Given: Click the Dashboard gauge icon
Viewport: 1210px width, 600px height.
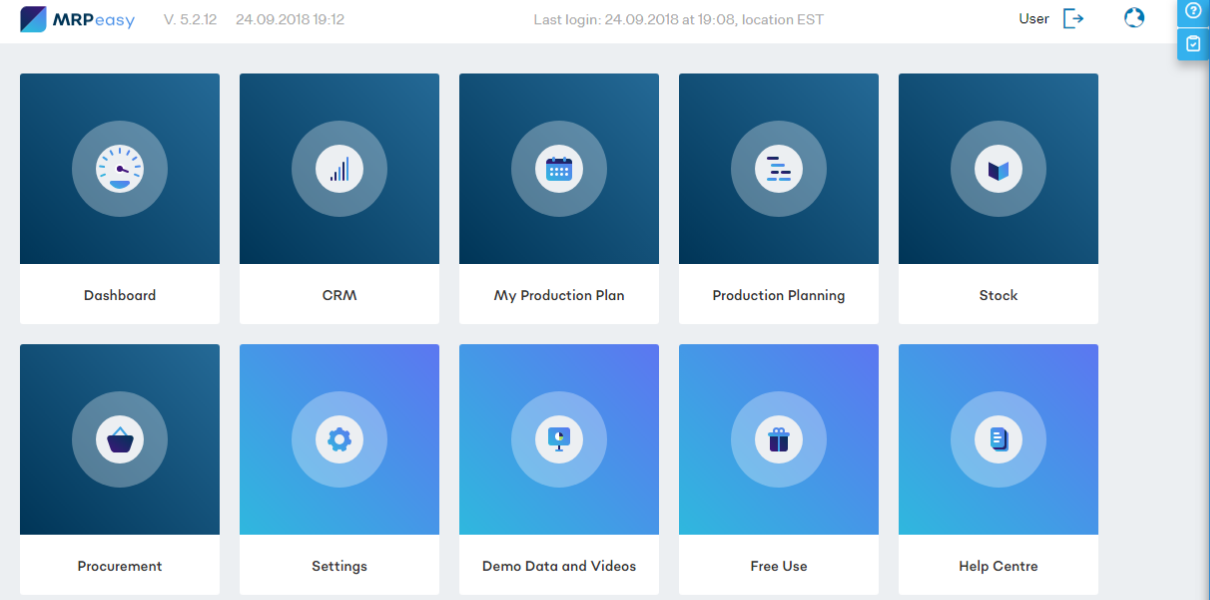Looking at the screenshot, I should [x=120, y=169].
